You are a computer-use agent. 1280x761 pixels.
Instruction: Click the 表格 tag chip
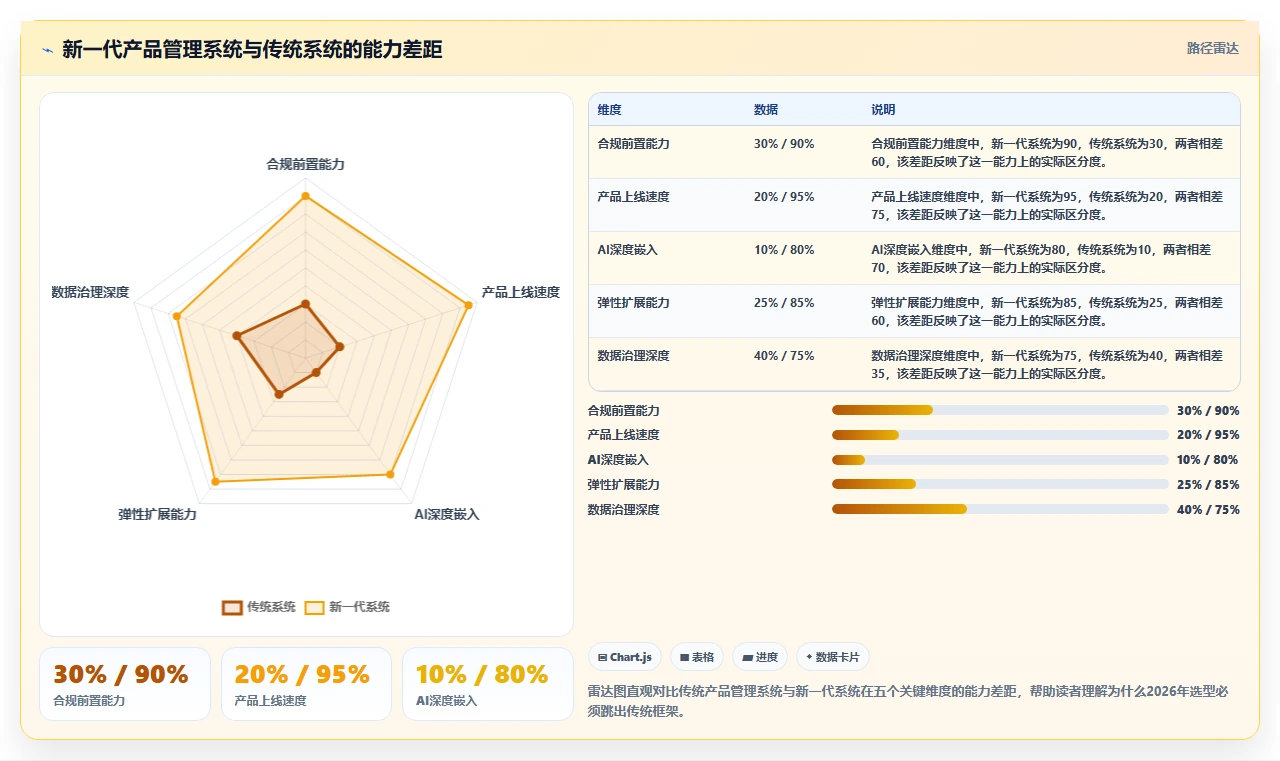pos(697,657)
